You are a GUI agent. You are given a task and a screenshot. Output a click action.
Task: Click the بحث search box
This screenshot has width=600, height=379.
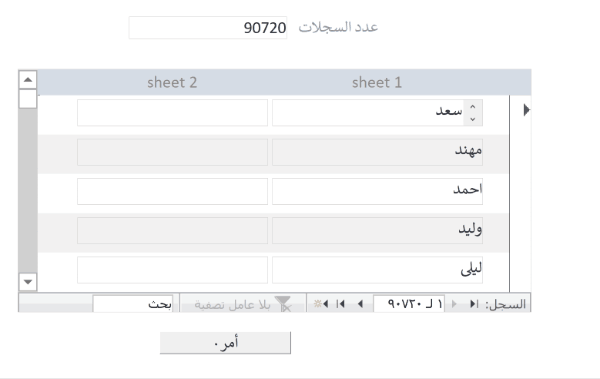133,304
